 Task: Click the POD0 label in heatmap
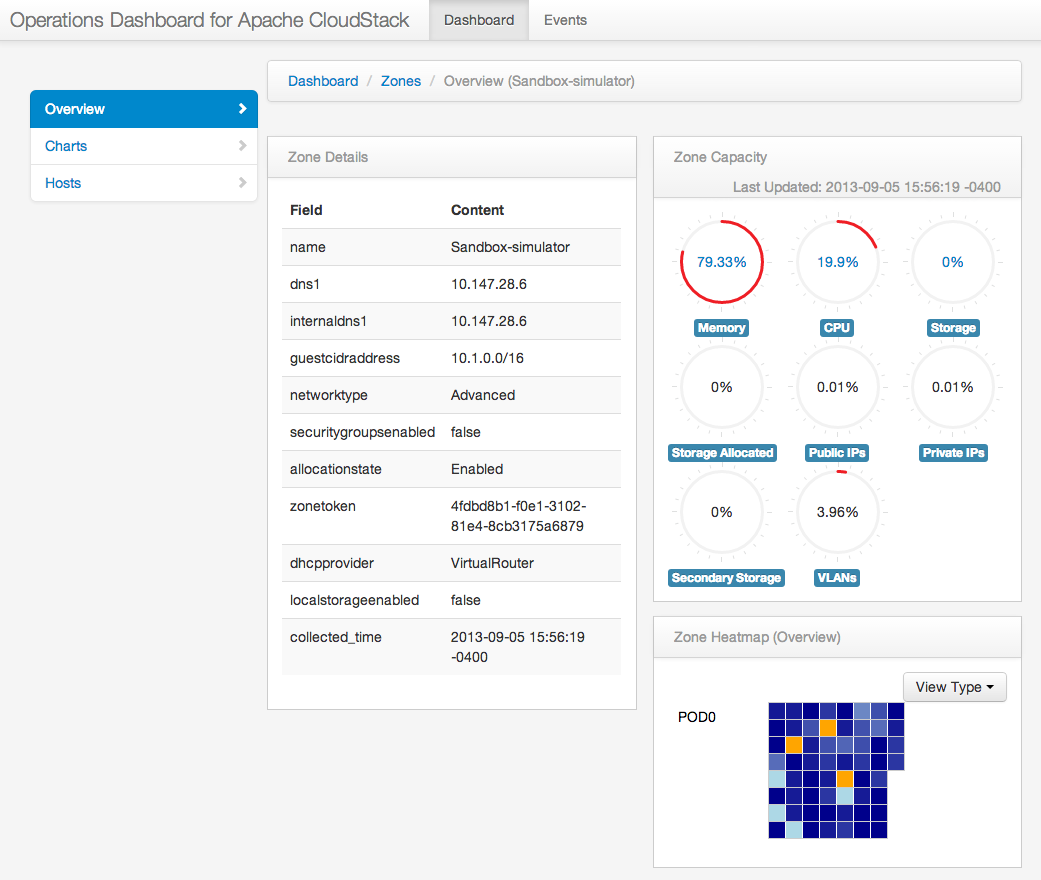tap(696, 717)
